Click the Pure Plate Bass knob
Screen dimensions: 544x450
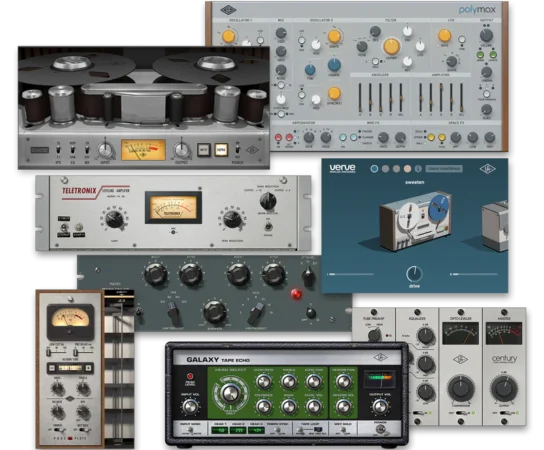[x=57, y=389]
